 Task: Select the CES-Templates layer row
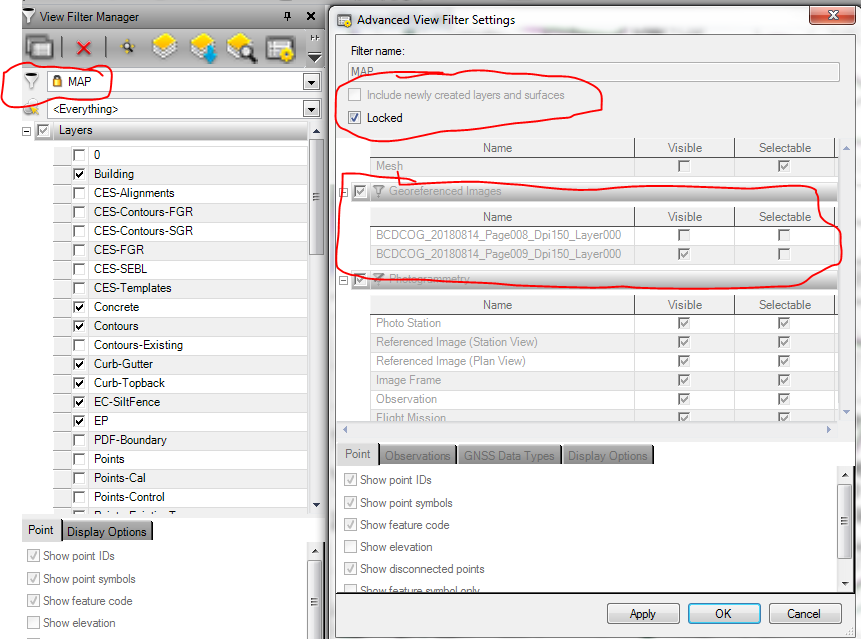pos(180,288)
